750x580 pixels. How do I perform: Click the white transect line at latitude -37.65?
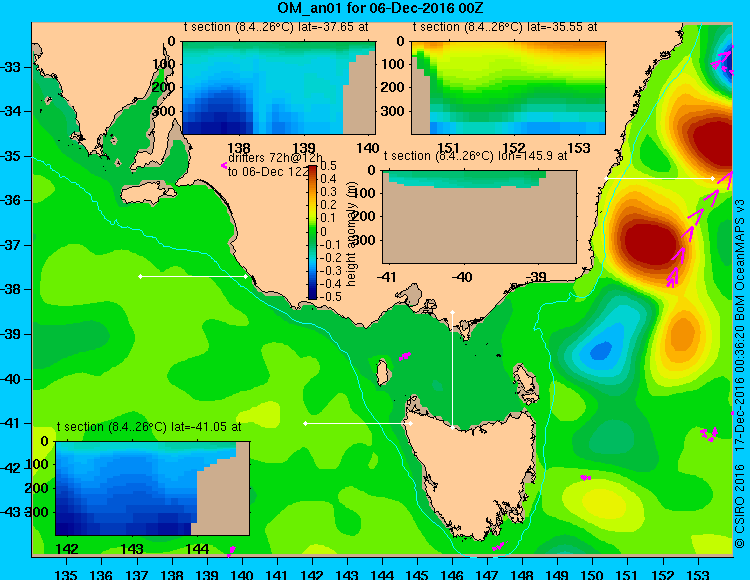[193, 276]
